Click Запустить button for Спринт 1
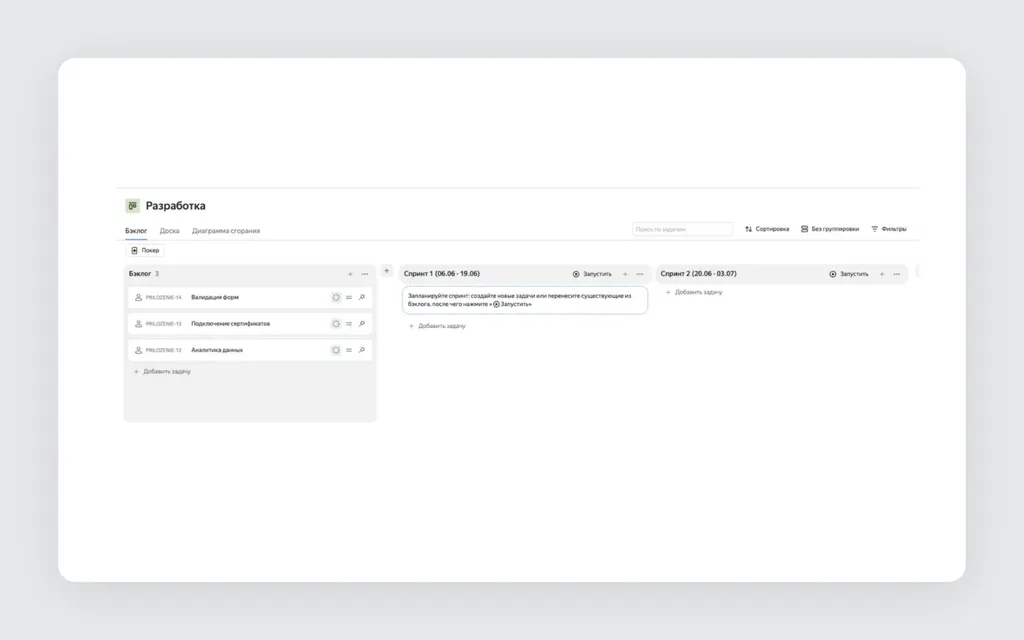The image size is (1024, 640). pyautogui.click(x=592, y=274)
